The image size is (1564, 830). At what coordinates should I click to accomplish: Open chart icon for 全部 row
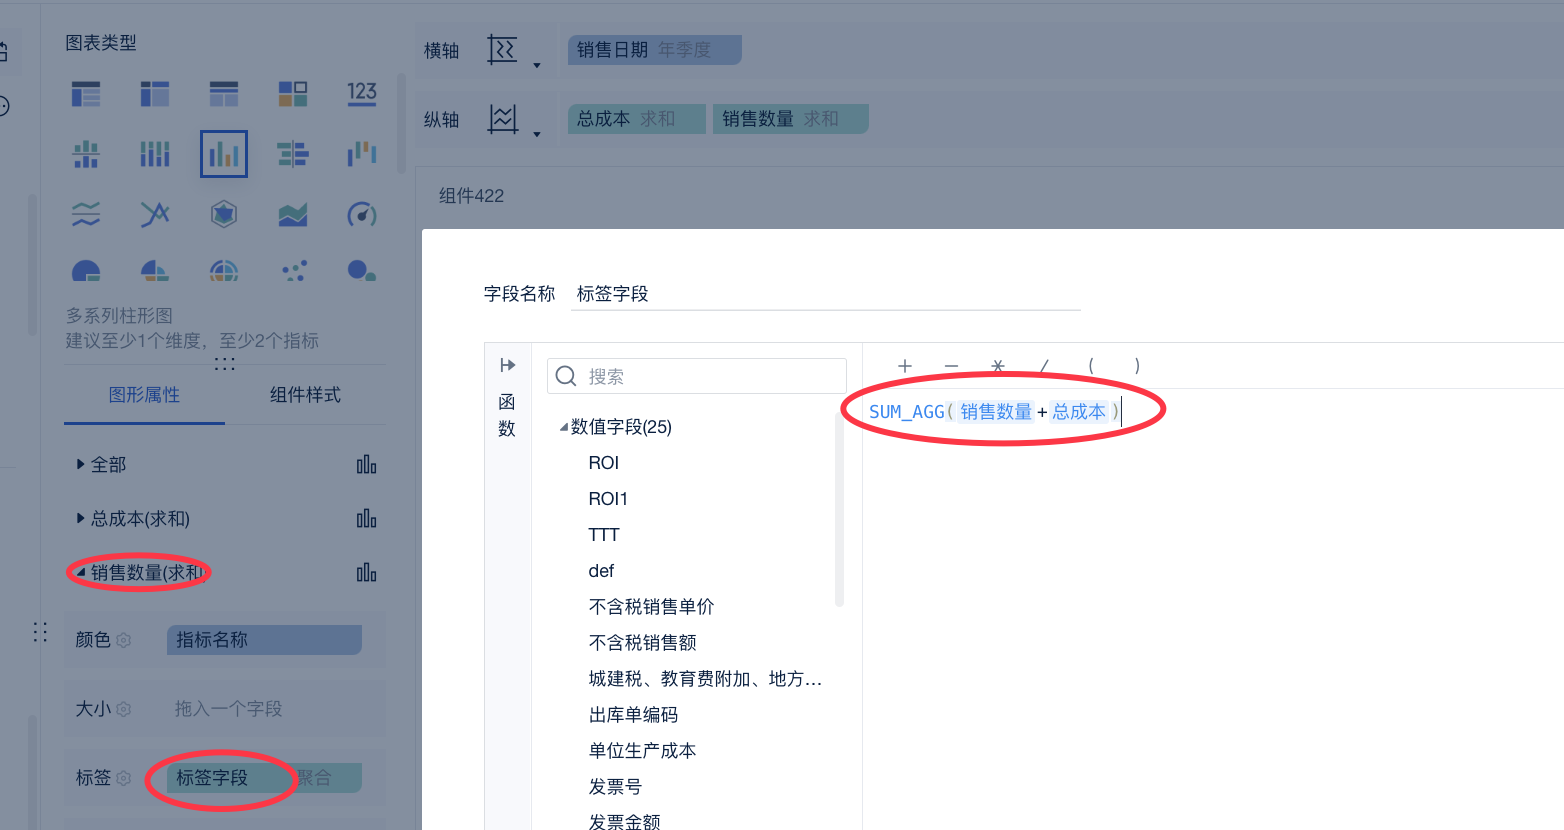(x=367, y=465)
